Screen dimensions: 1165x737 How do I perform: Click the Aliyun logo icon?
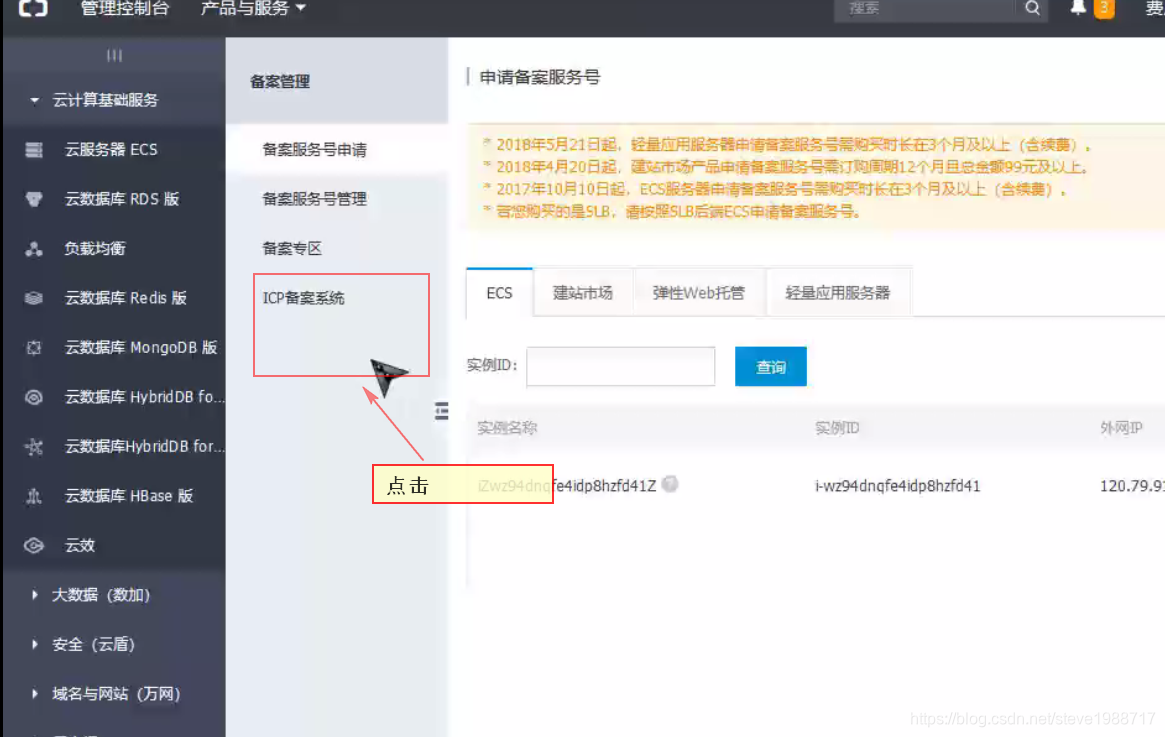pyautogui.click(x=33, y=8)
